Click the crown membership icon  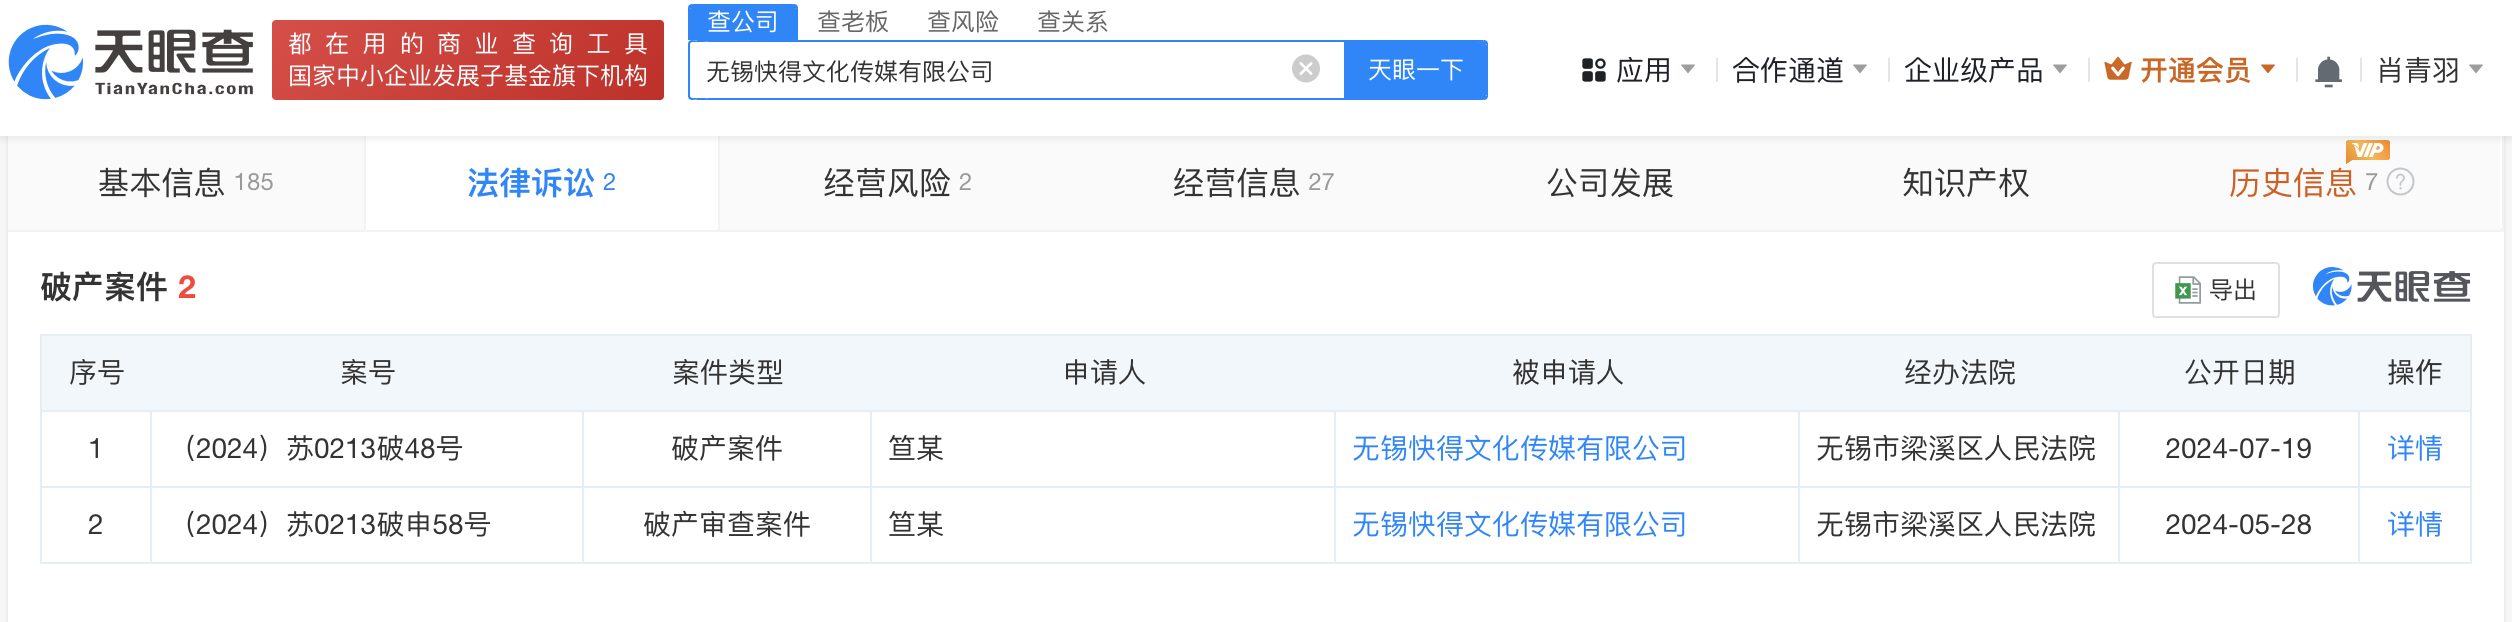click(x=2117, y=70)
